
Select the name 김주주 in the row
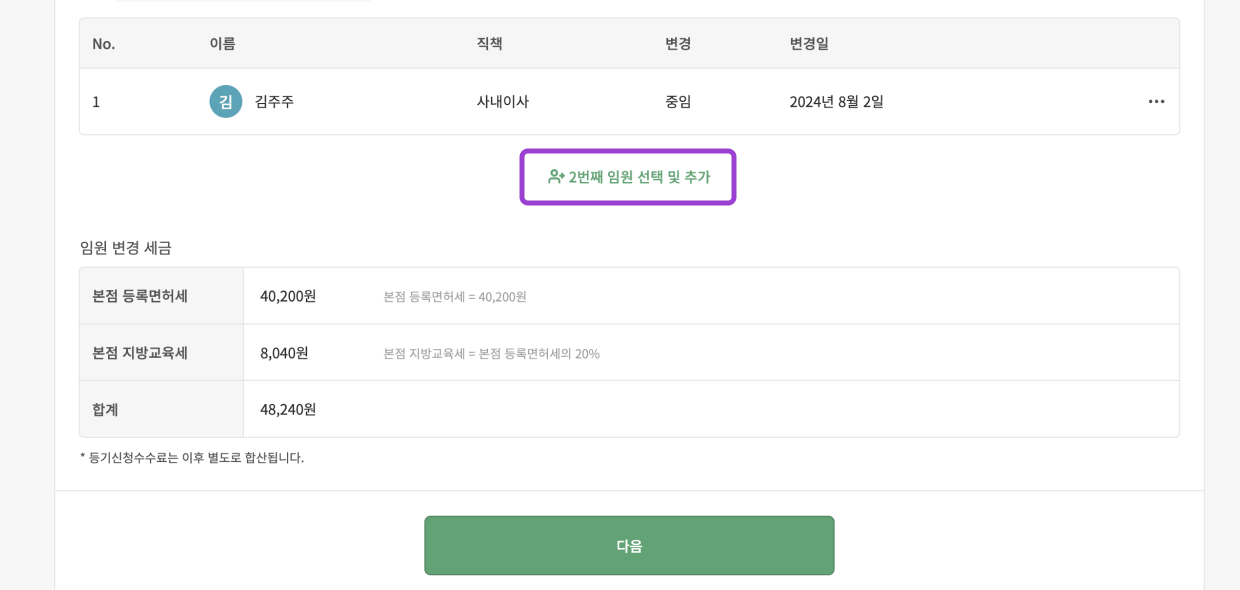click(x=274, y=102)
